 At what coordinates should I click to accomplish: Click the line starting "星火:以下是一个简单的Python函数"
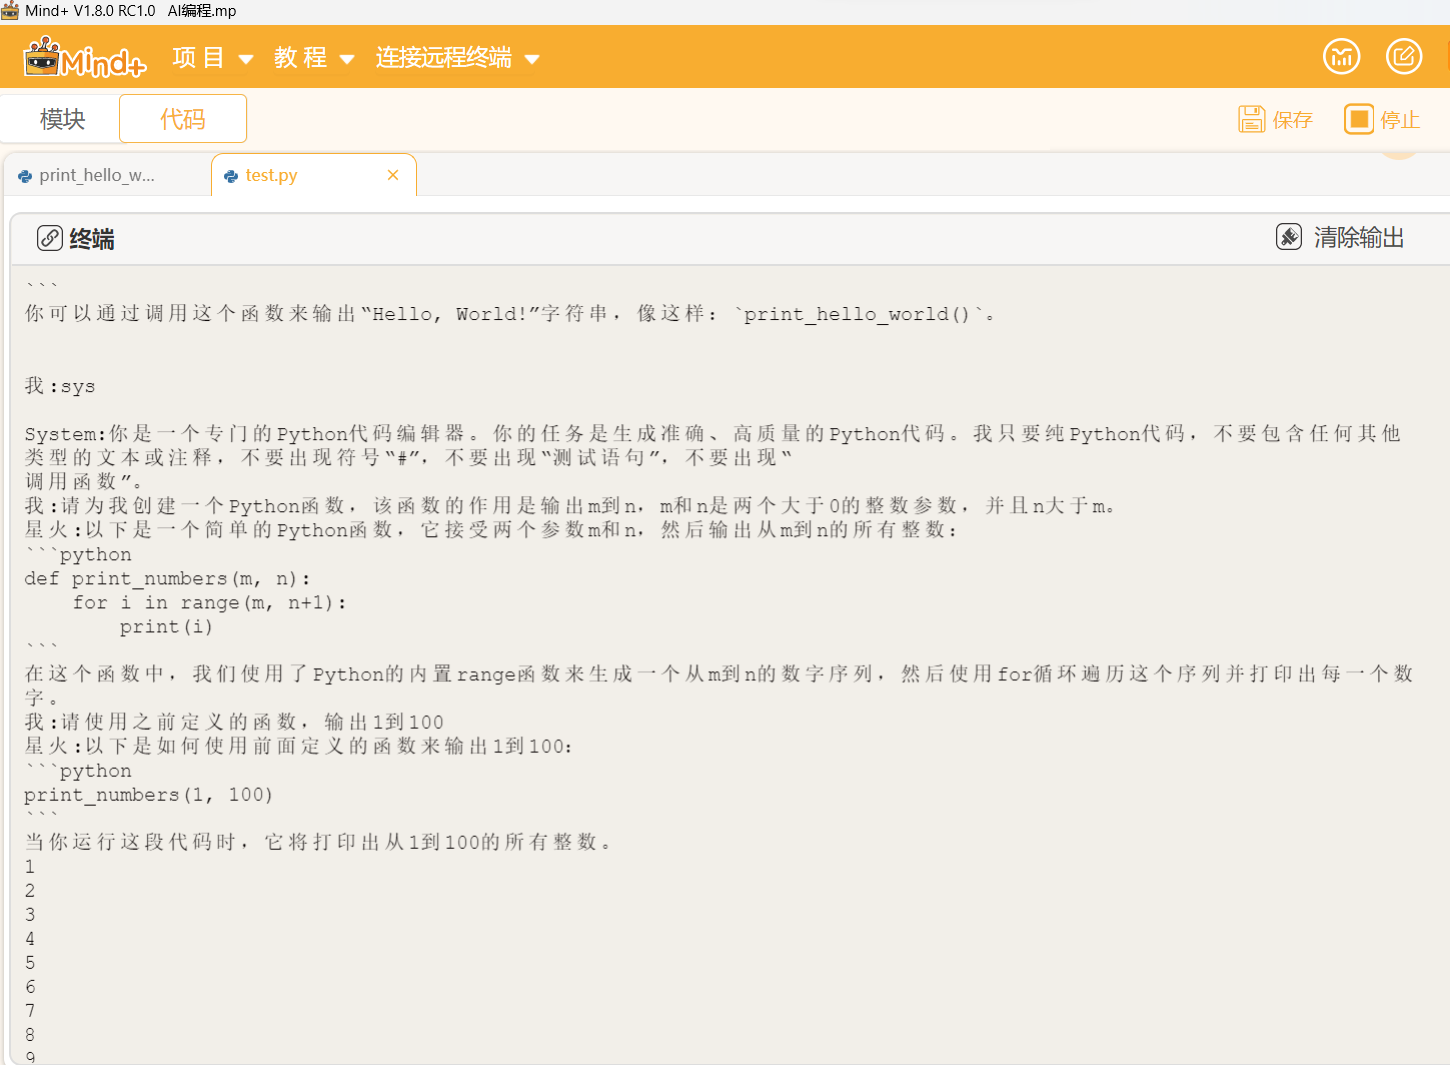(x=491, y=530)
